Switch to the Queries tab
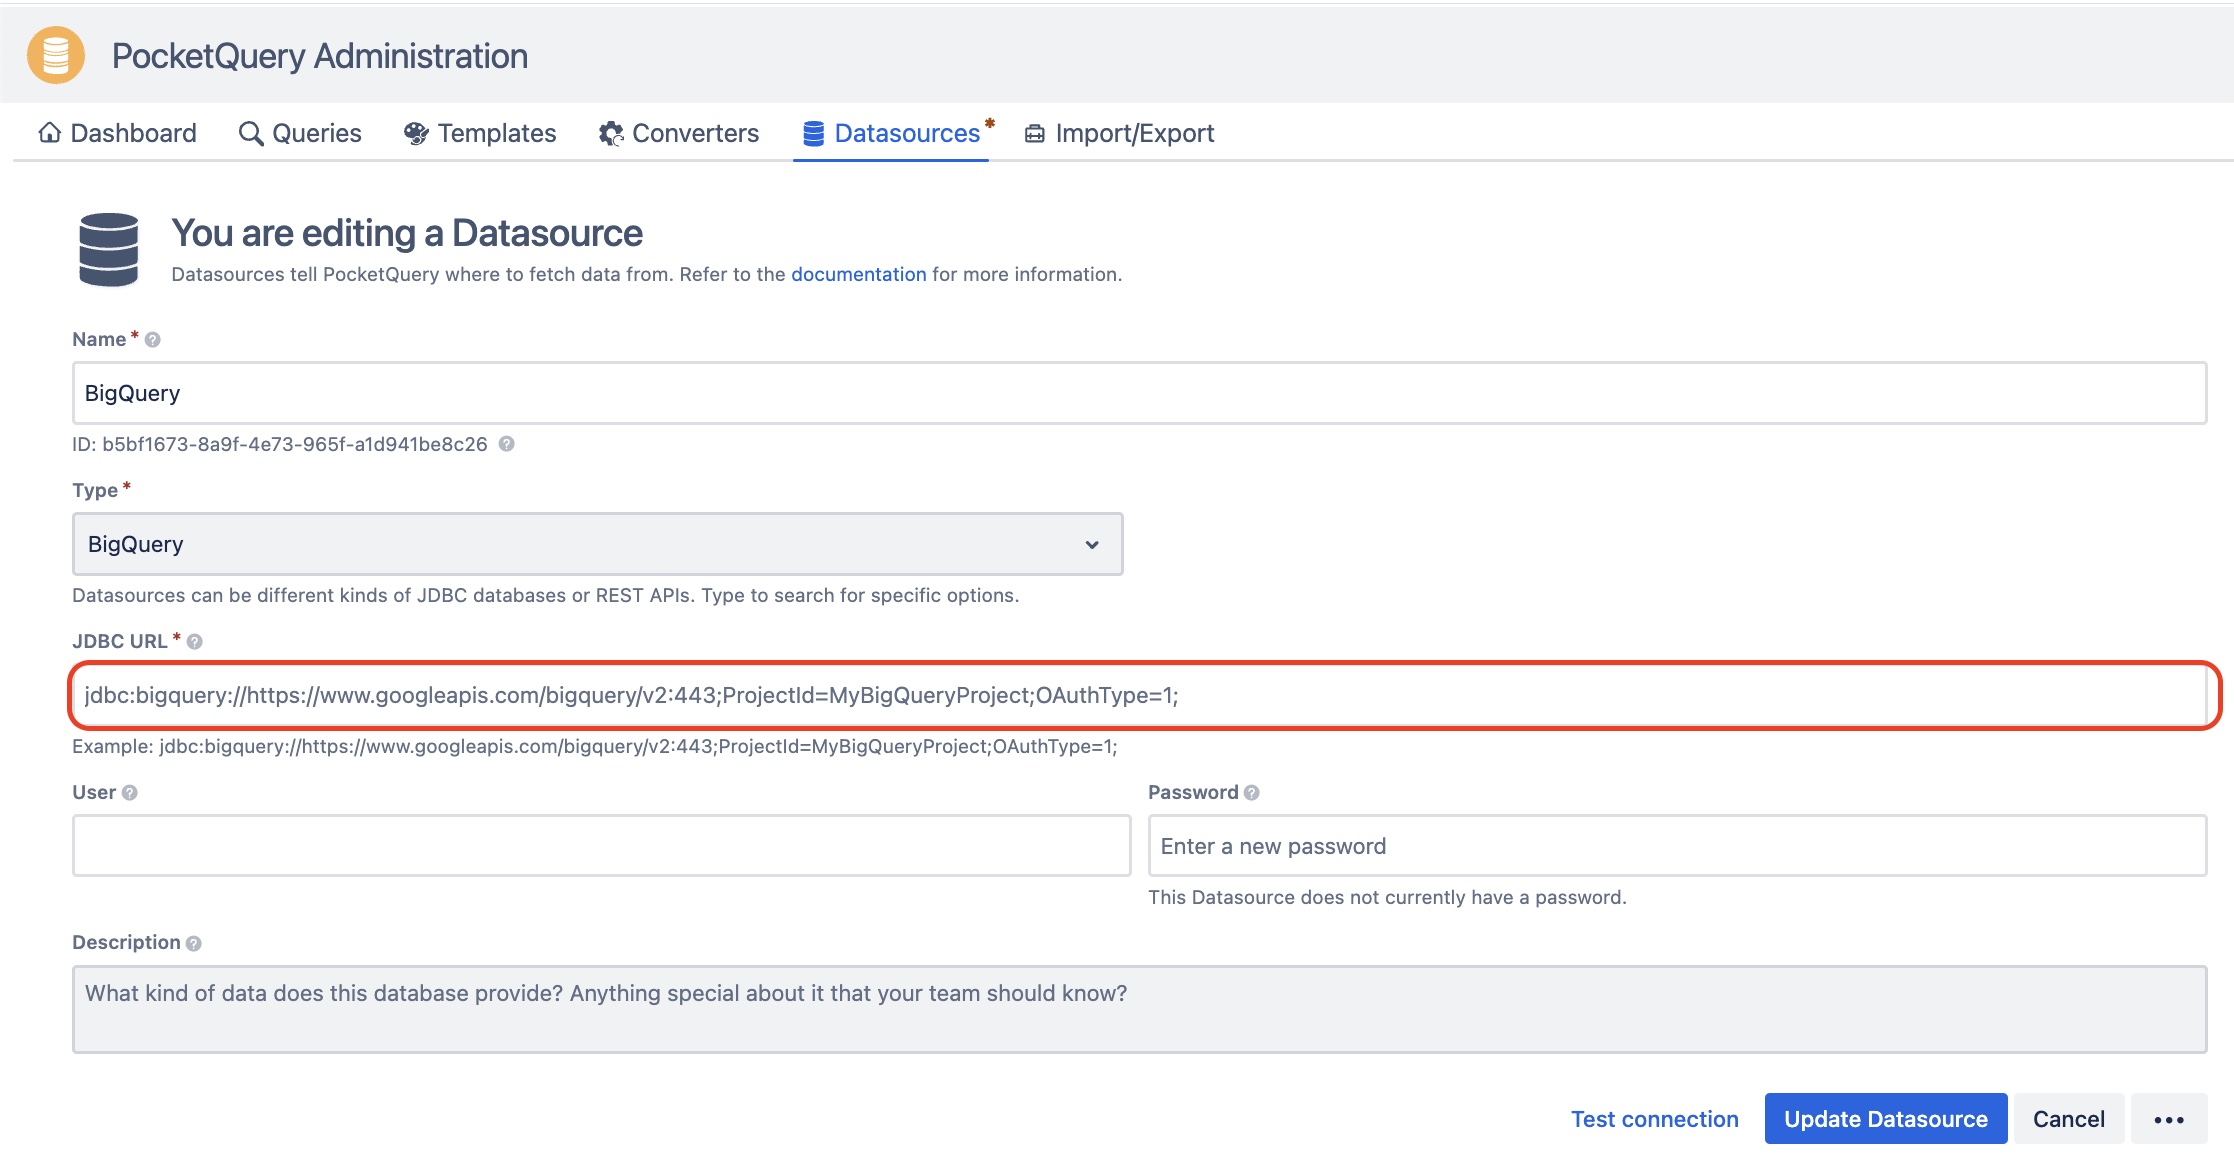The height and width of the screenshot is (1168, 2234). pyautogui.click(x=300, y=133)
